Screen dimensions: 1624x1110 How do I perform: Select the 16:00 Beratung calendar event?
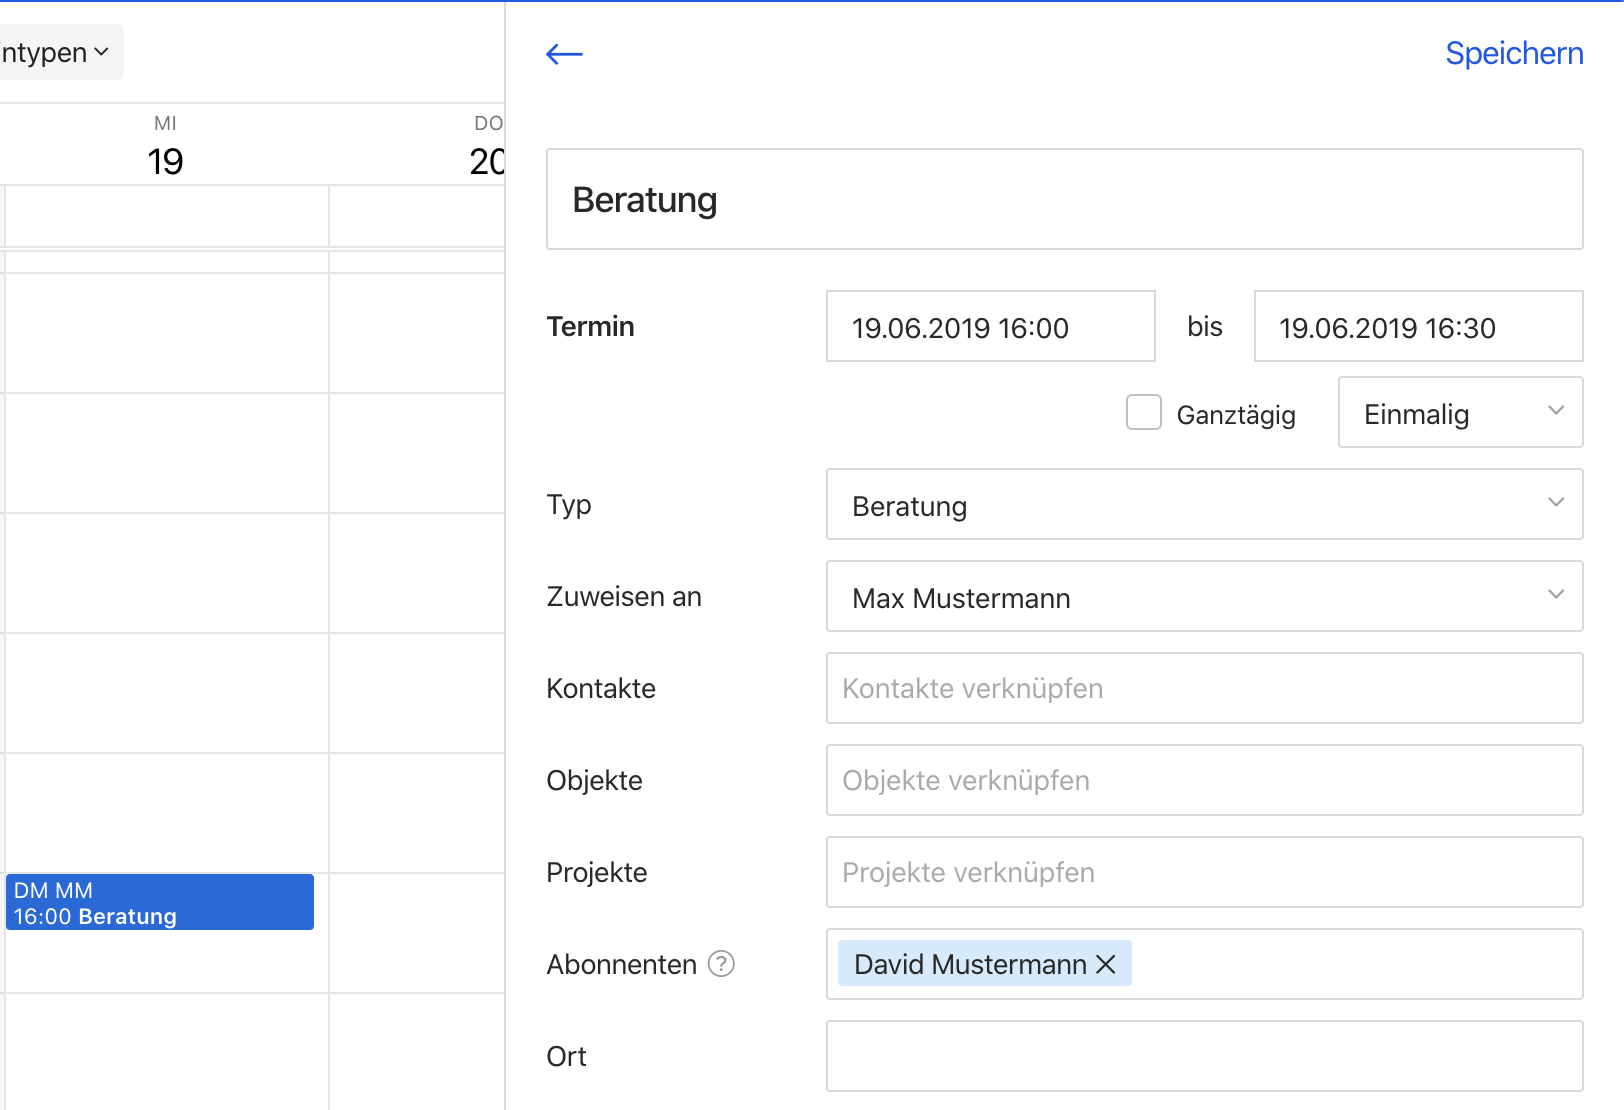click(160, 903)
